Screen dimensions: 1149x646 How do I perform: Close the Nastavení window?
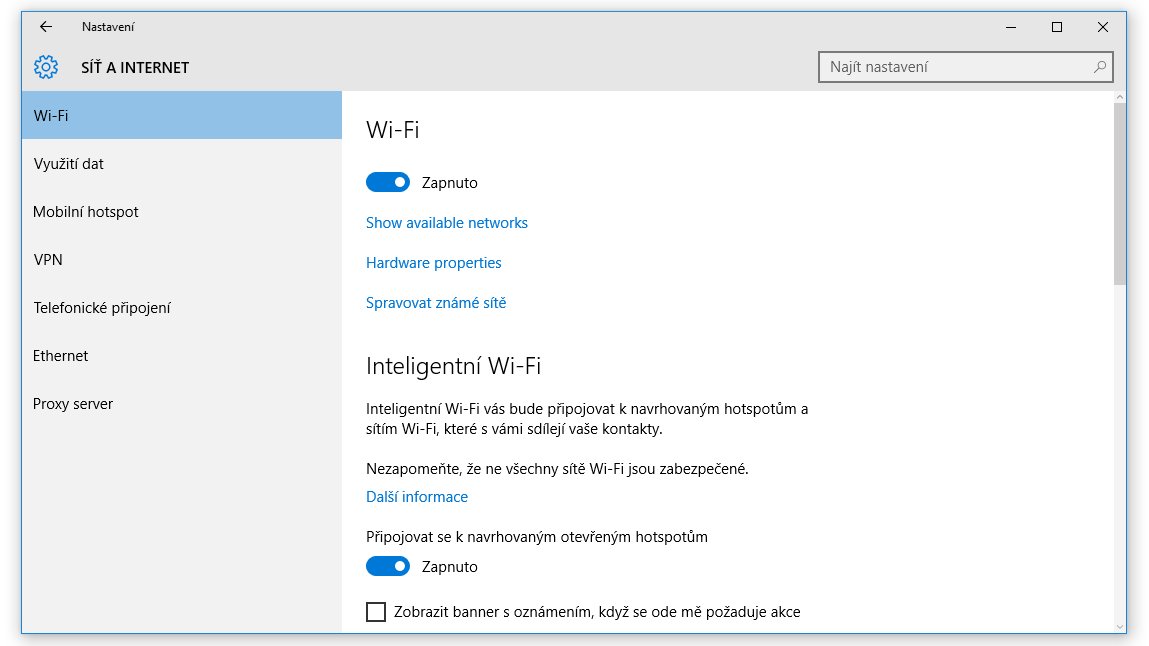(1102, 27)
